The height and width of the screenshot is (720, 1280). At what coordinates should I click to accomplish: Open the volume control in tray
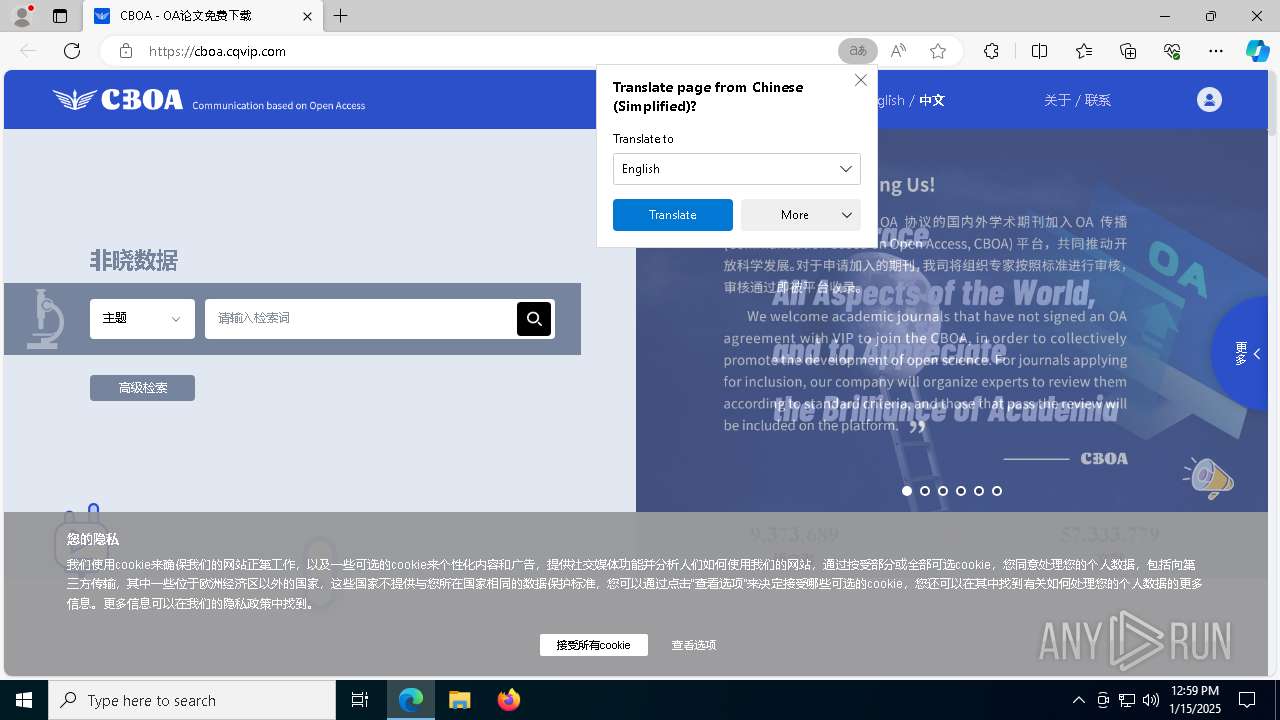click(x=1151, y=700)
